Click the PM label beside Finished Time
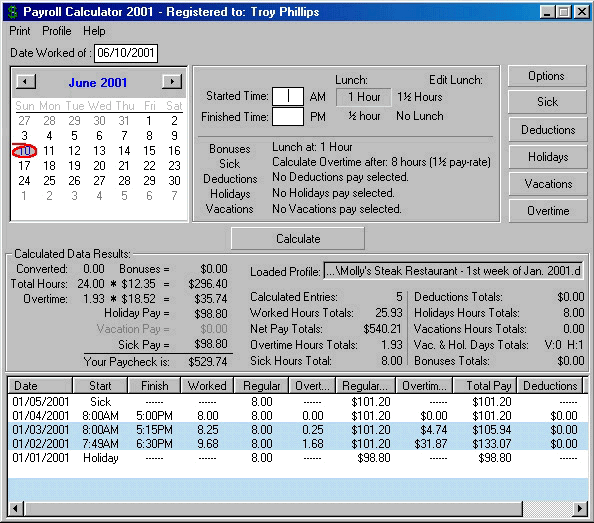 317,117
